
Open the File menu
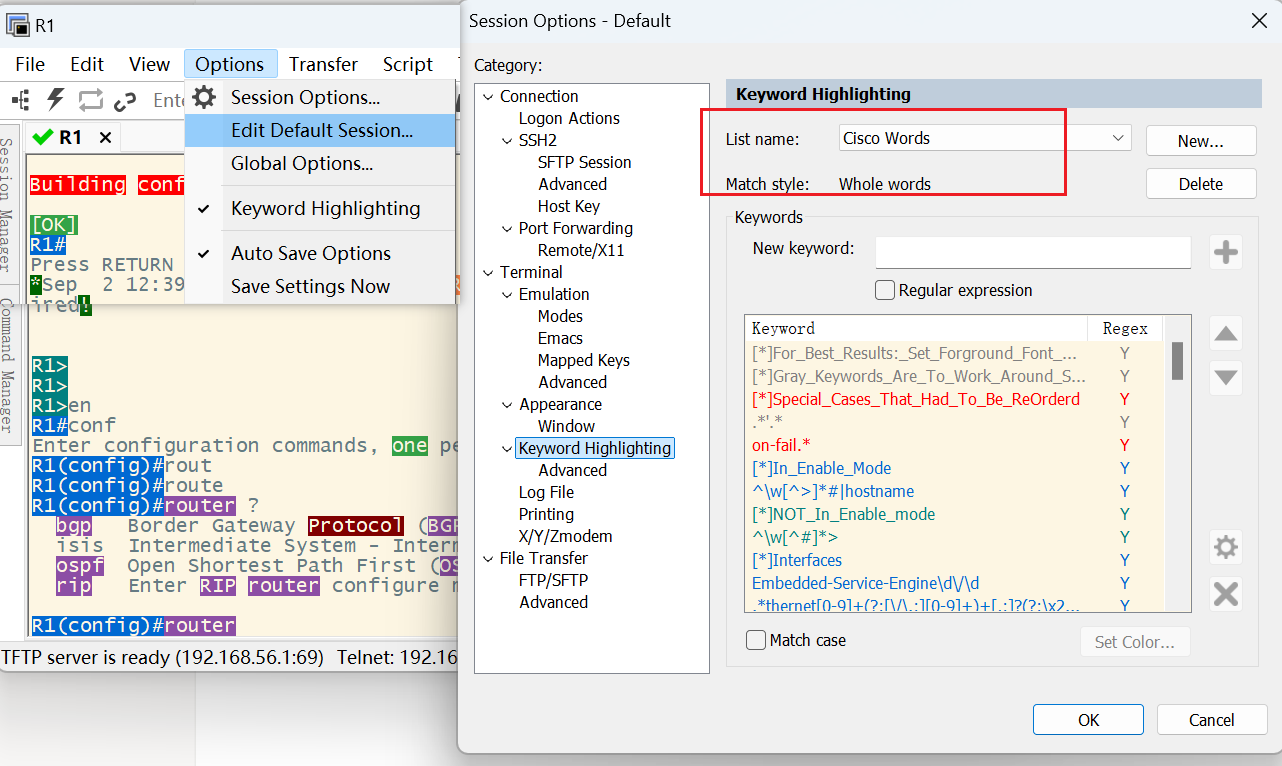point(30,64)
